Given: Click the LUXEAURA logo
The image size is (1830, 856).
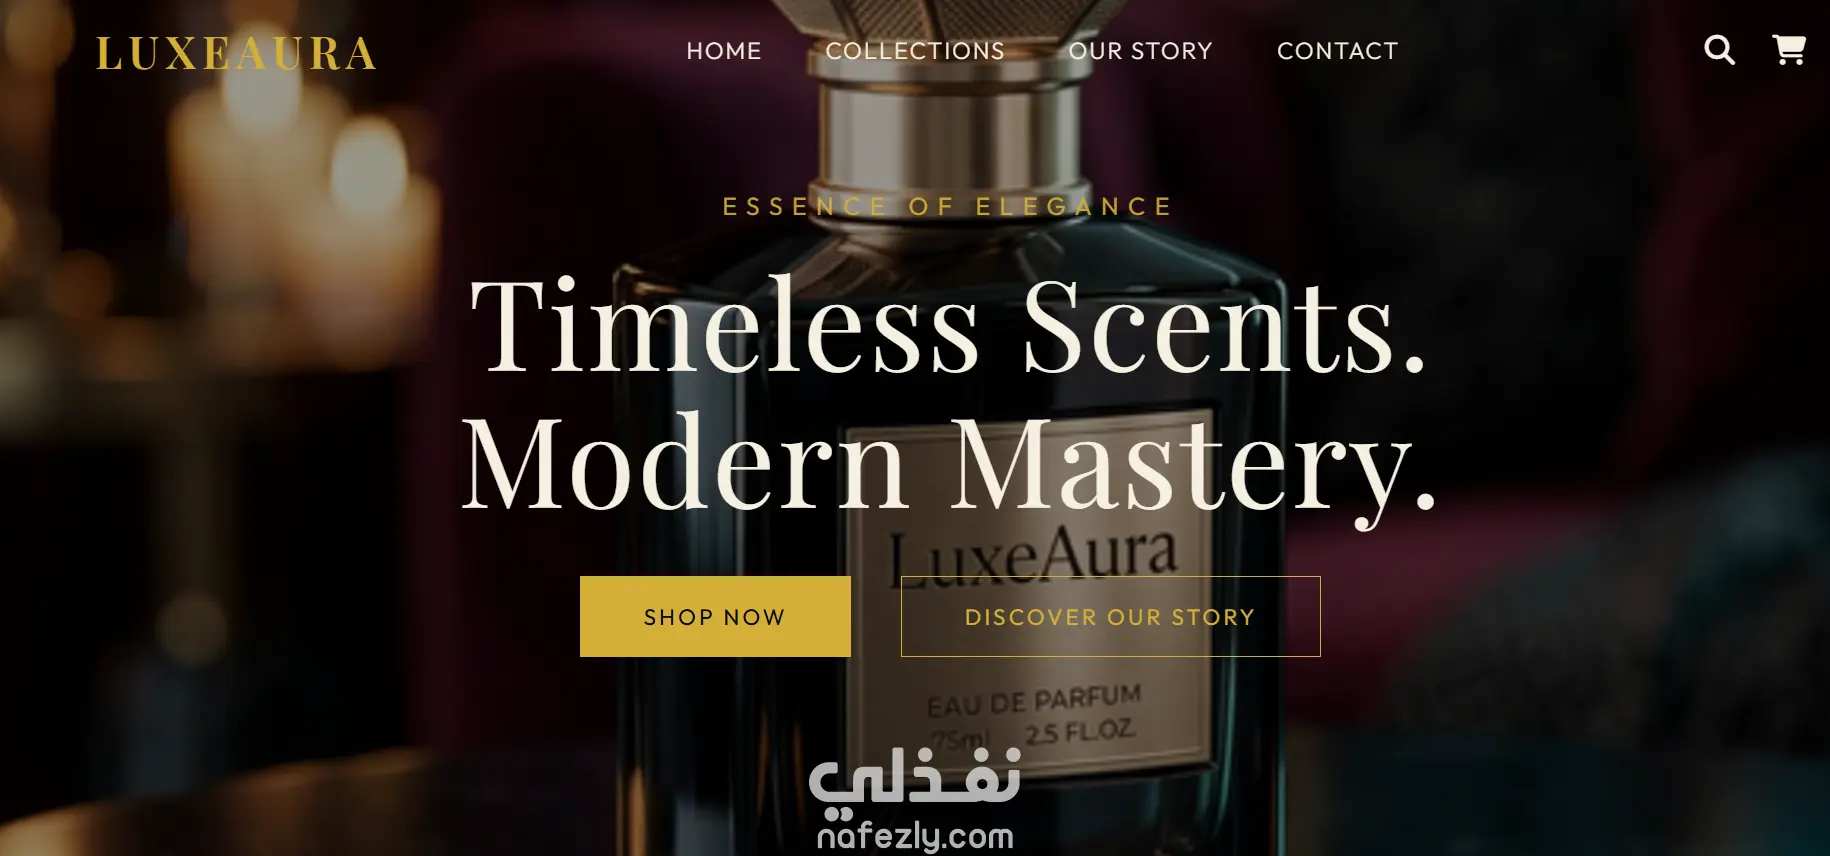Looking at the screenshot, I should pos(236,54).
